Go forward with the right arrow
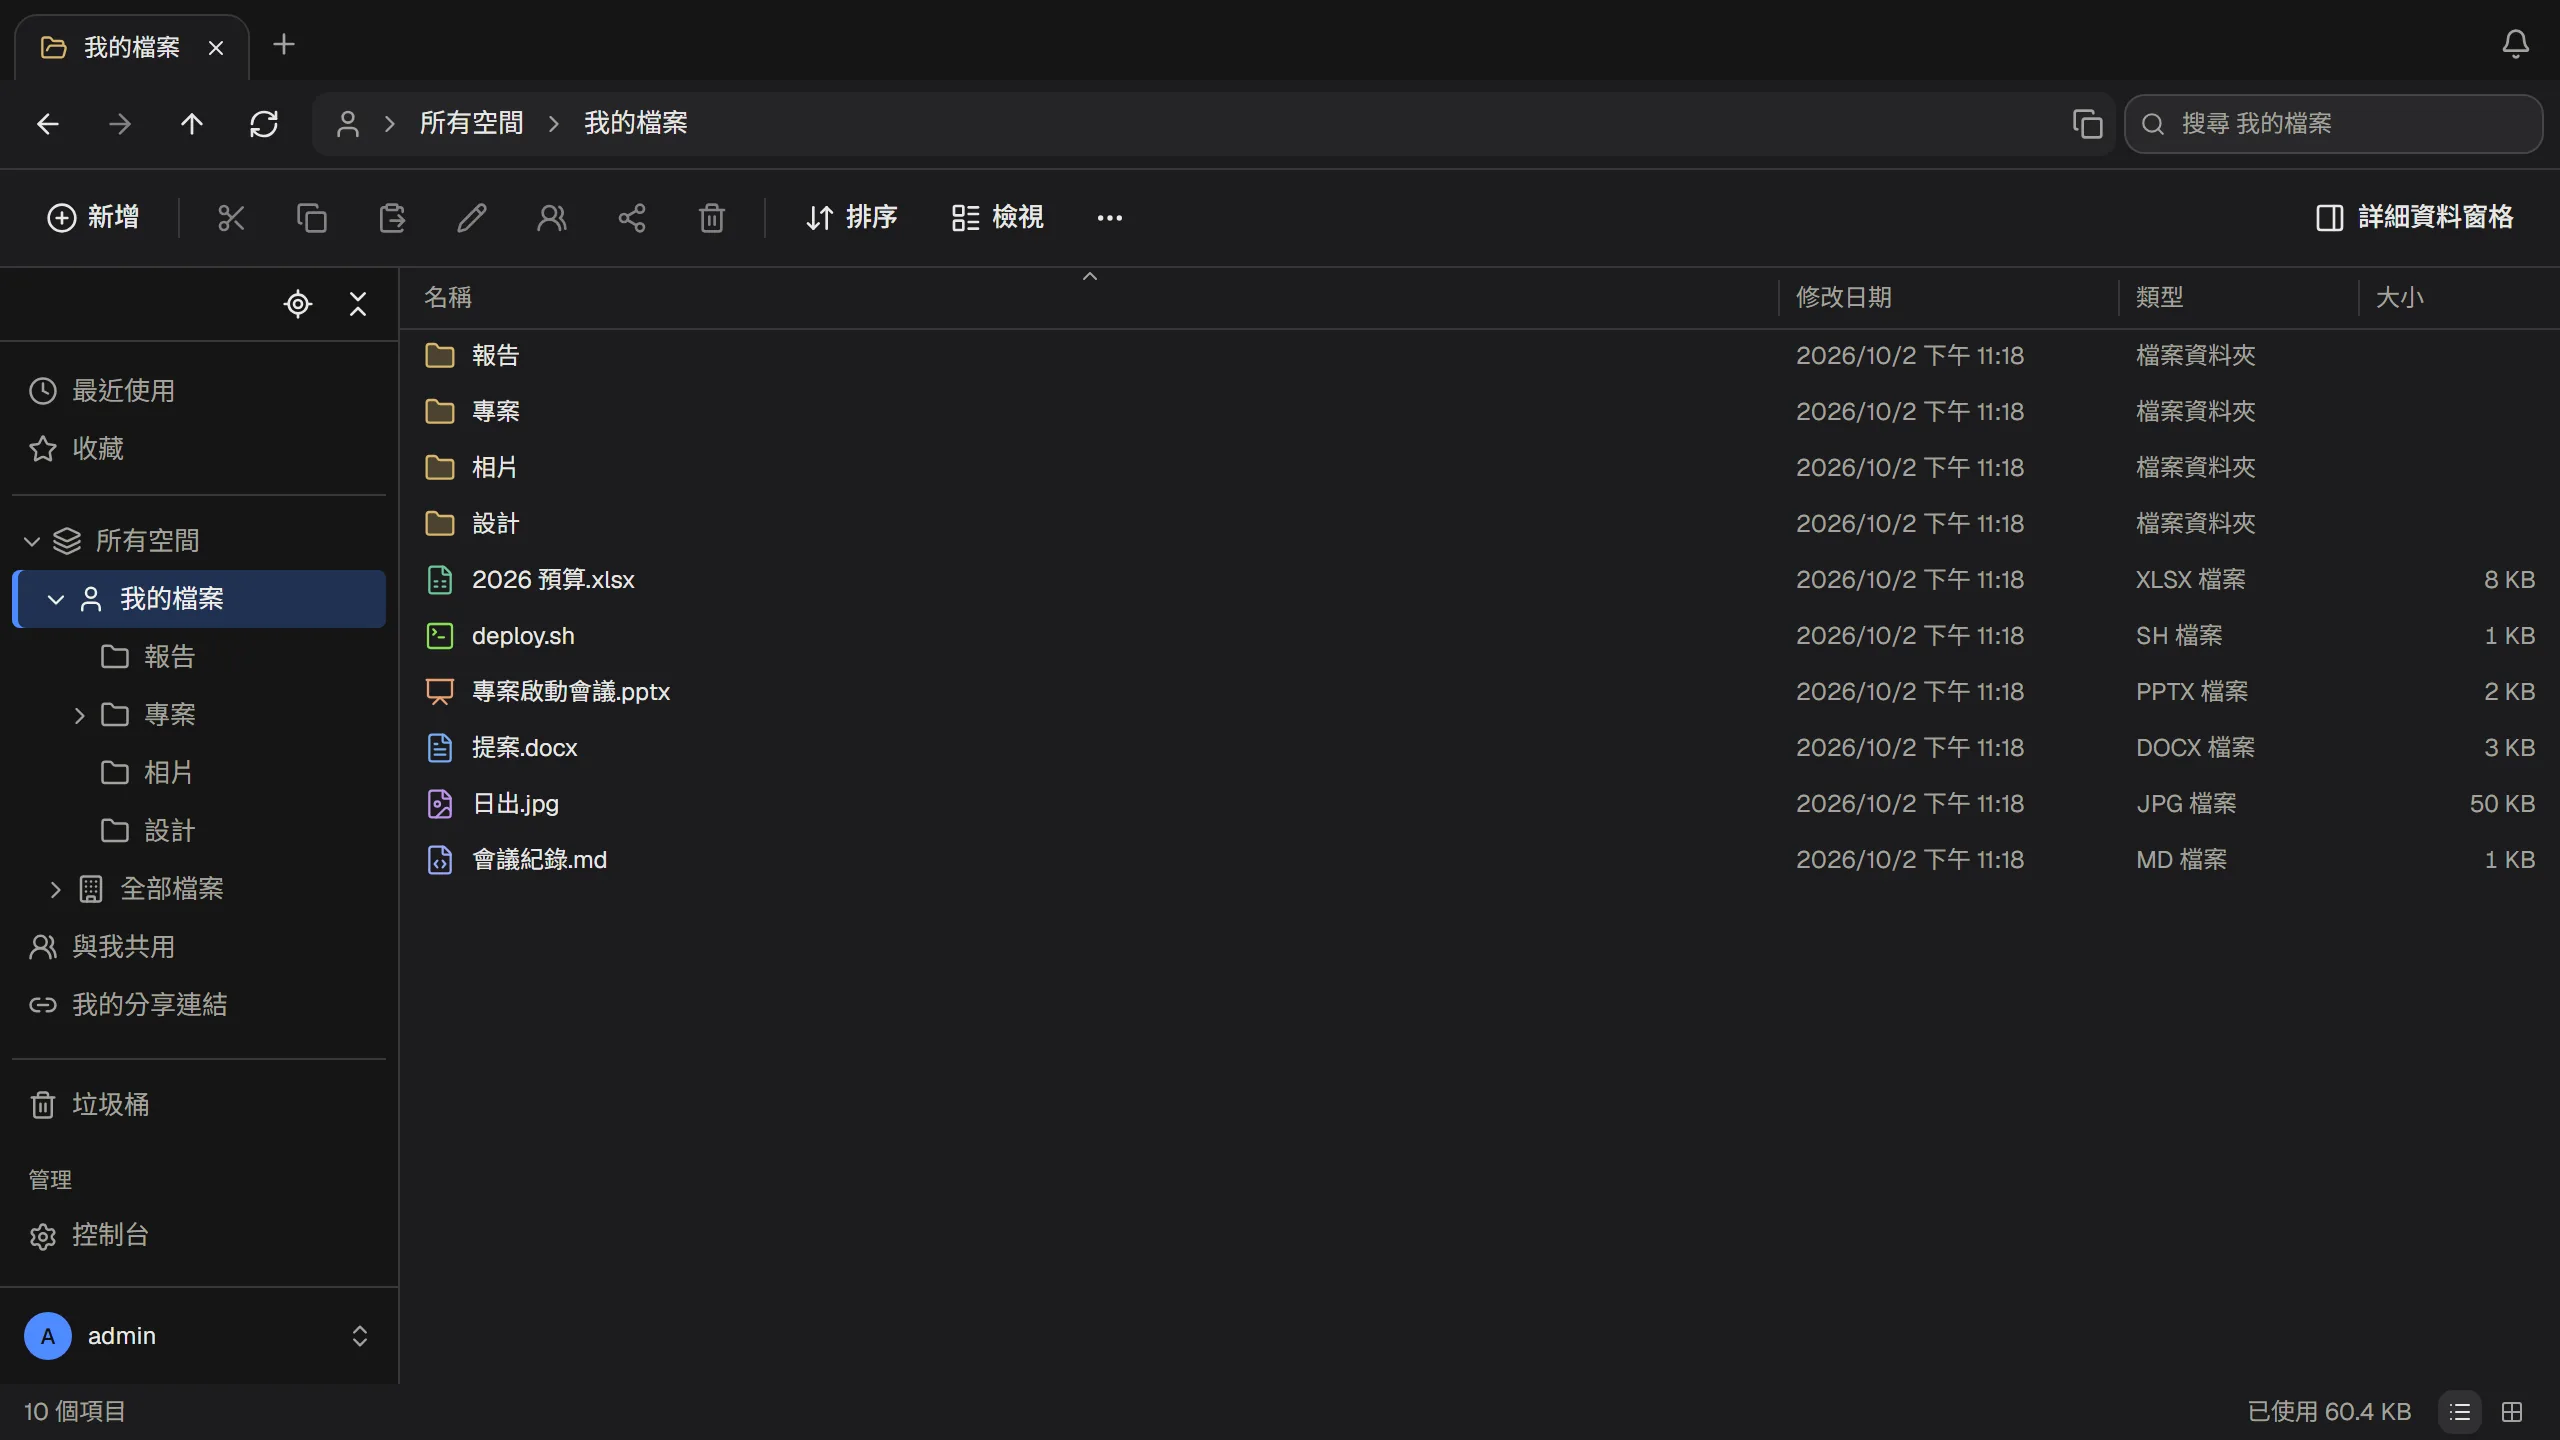This screenshot has height=1440, width=2560. tap(120, 124)
